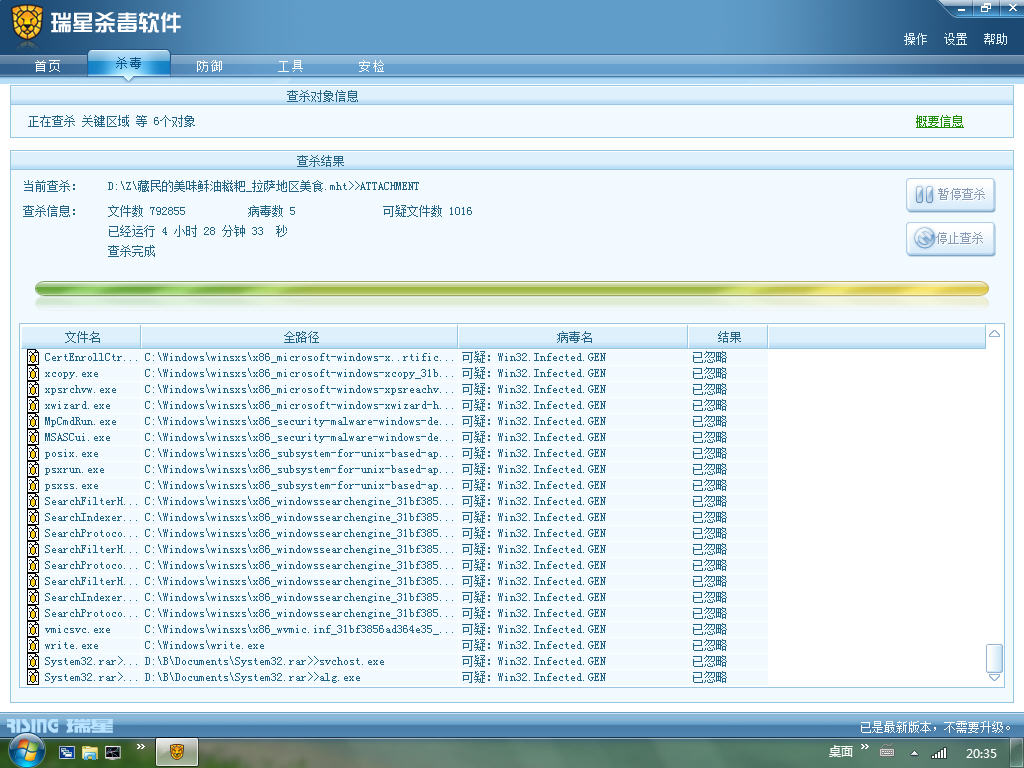Select the psxrun.exe file name
This screenshot has height=768, width=1024.
(74, 470)
